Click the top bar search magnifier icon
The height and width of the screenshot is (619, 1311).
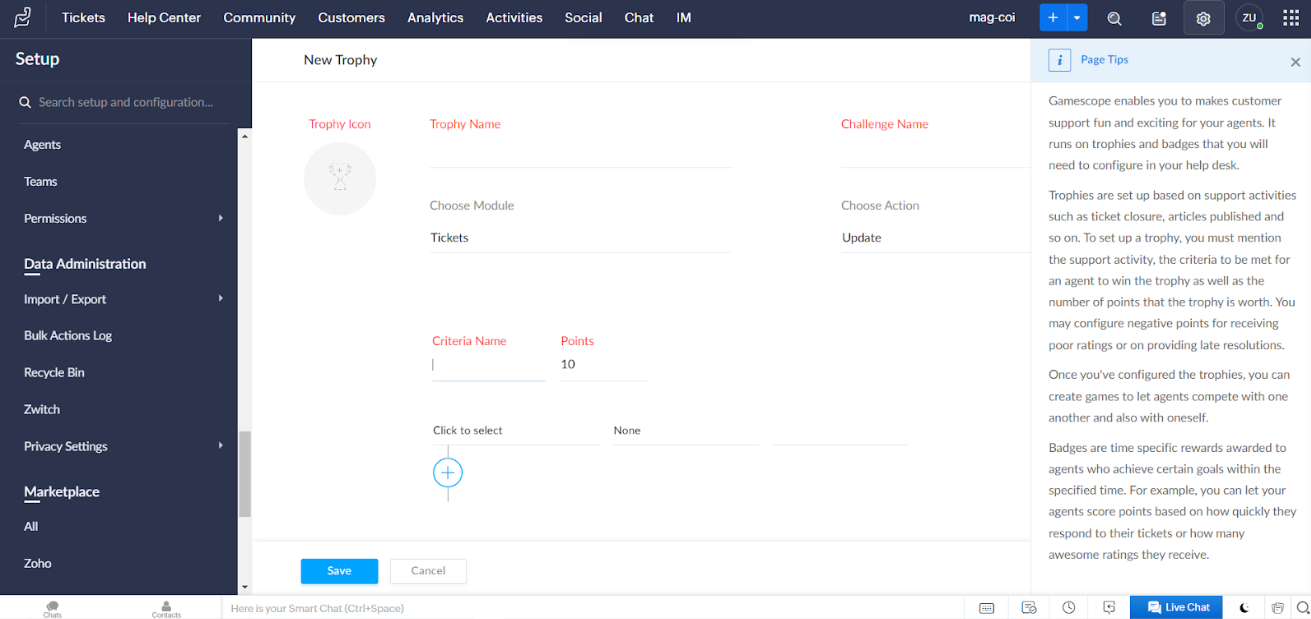point(1114,18)
